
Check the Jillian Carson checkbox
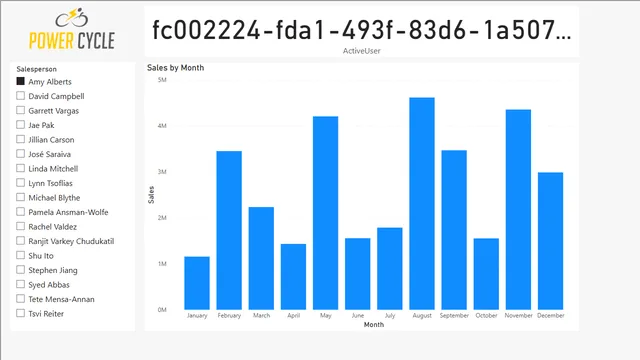point(20,139)
